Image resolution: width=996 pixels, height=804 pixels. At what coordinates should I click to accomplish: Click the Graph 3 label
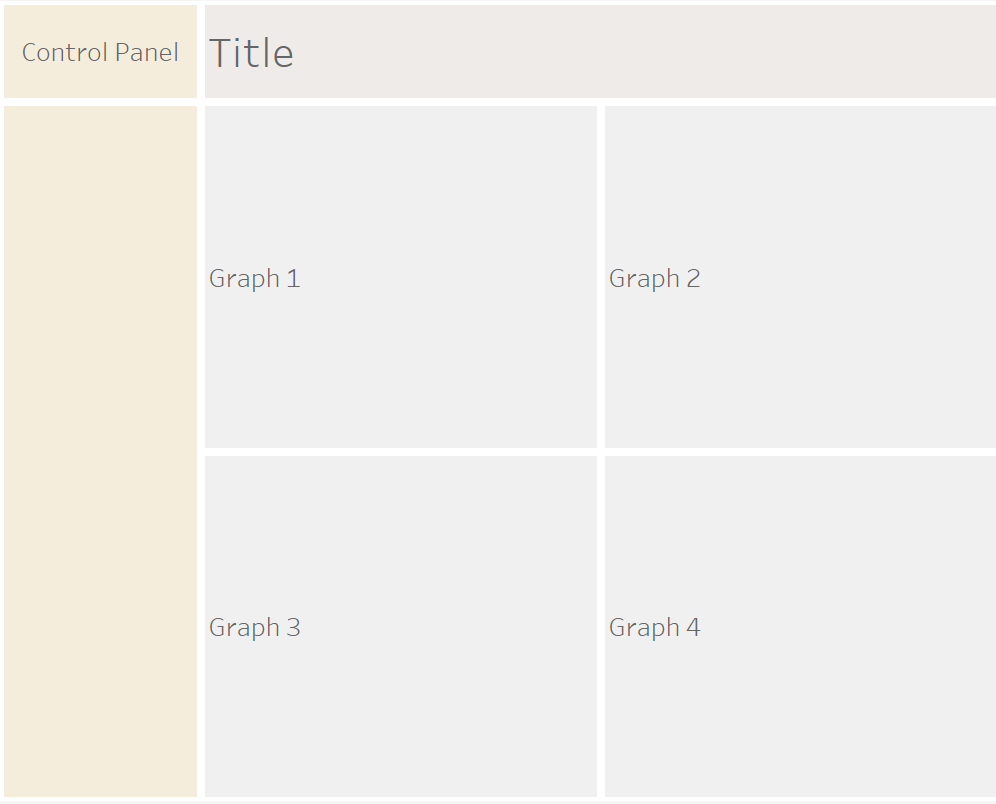[254, 627]
